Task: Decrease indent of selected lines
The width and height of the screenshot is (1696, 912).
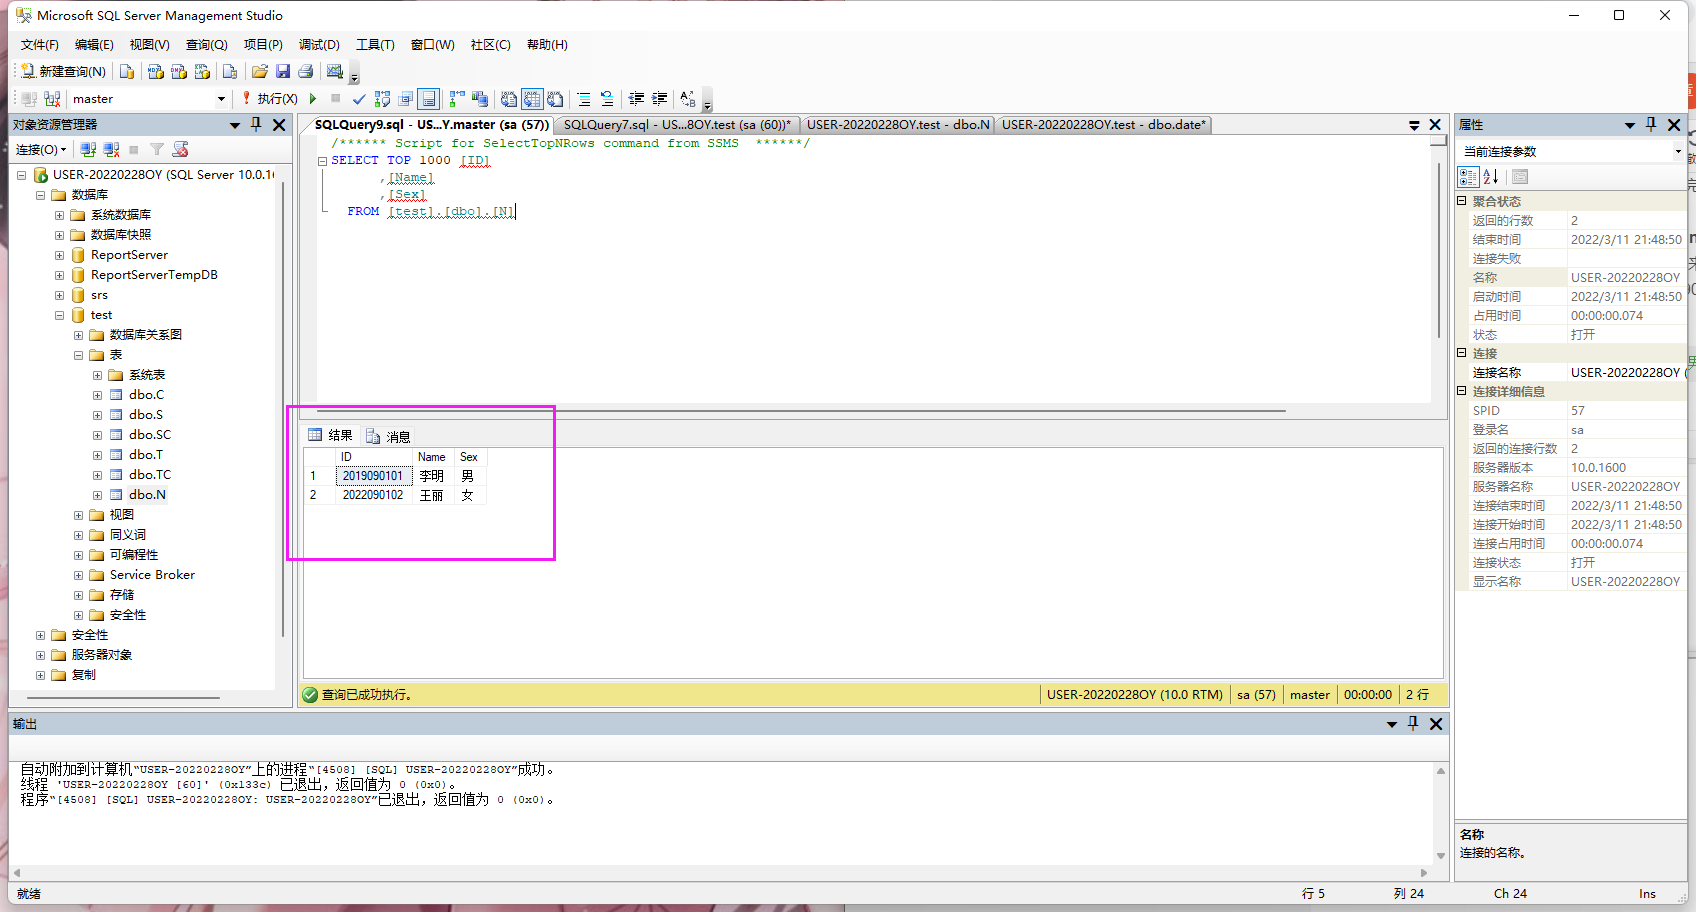Action: click(636, 99)
